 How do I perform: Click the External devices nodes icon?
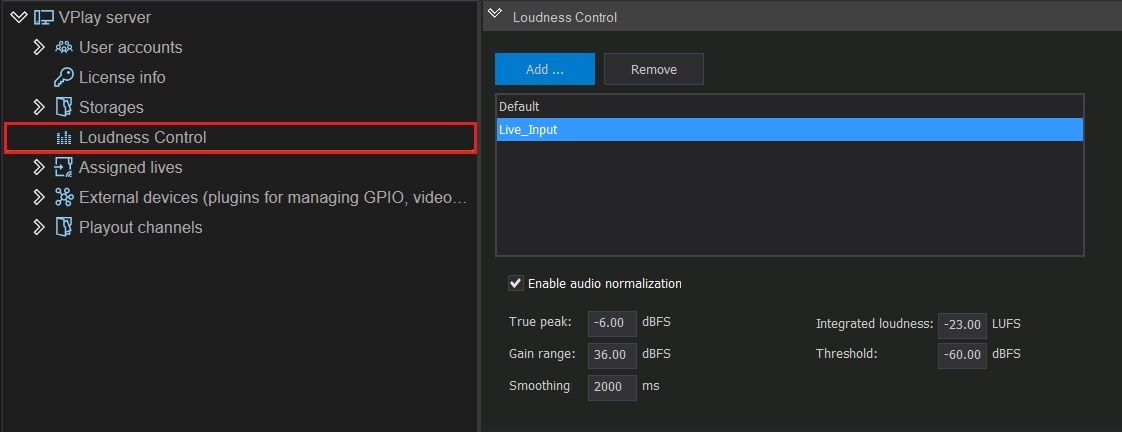tap(64, 197)
